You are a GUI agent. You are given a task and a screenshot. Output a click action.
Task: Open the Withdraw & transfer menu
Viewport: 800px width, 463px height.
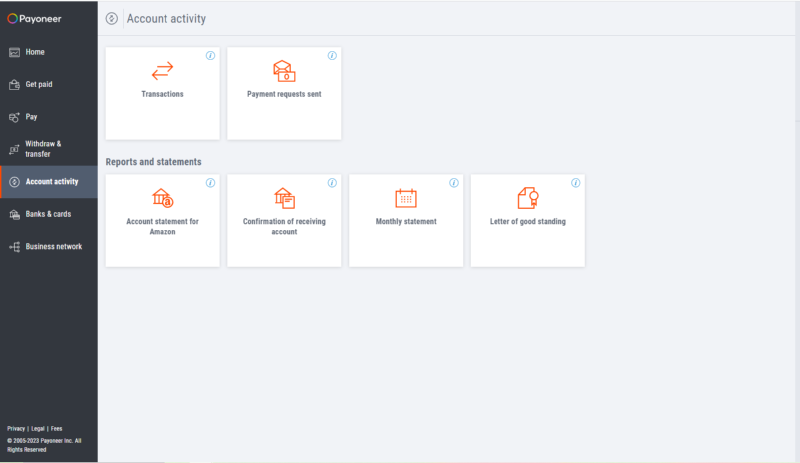coord(42,149)
